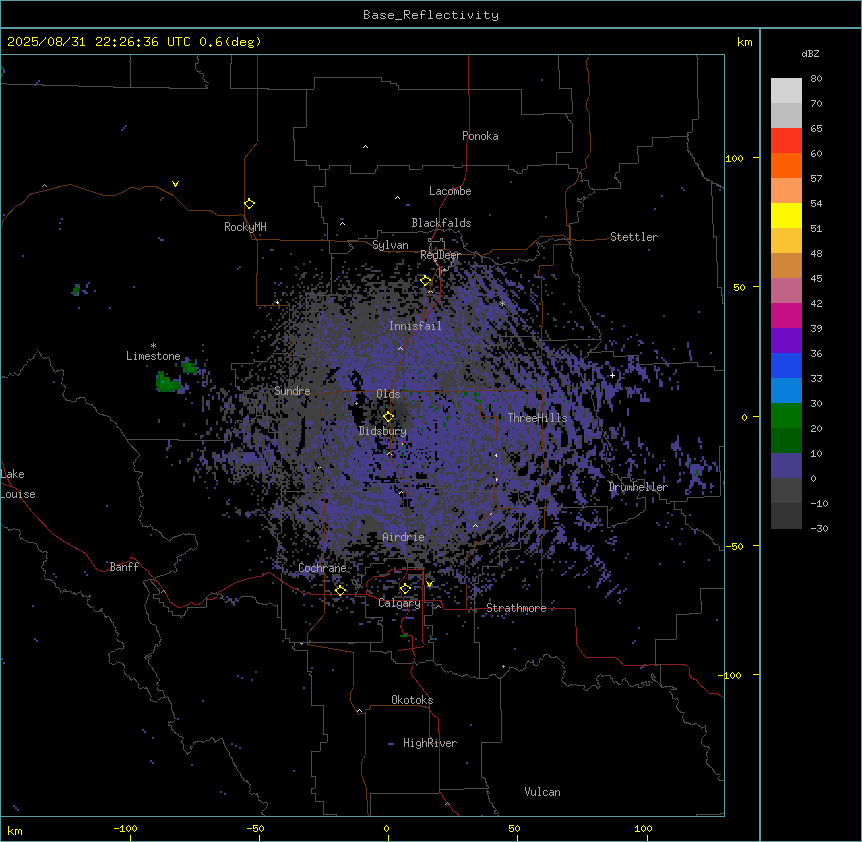
Task: Pick the bright green swatch in dBZ legend
Action: pos(786,416)
